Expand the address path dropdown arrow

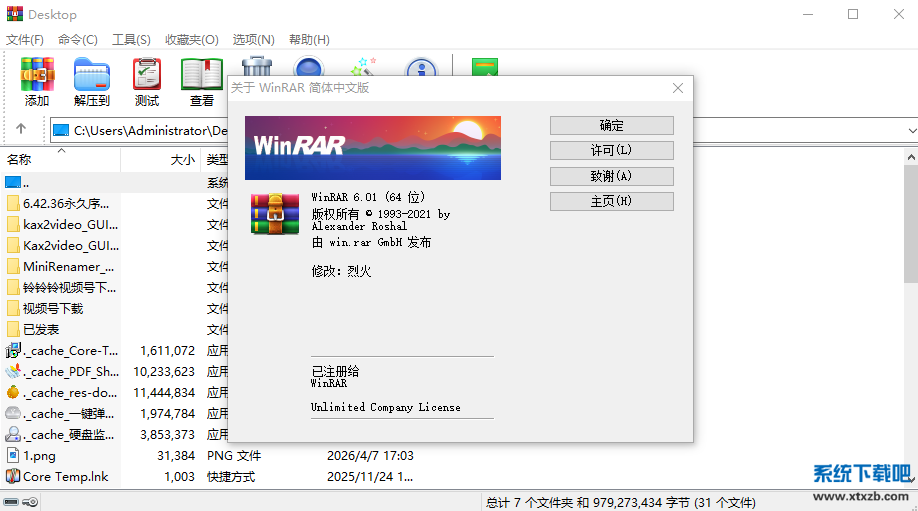point(911,130)
